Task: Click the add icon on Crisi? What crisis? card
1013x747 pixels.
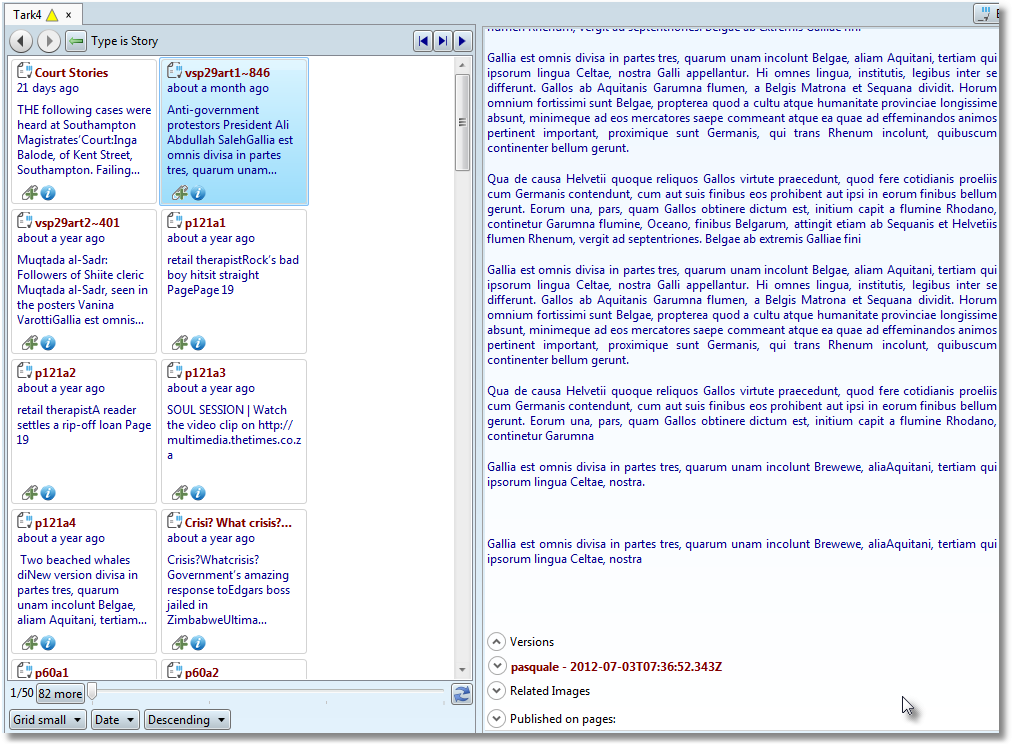Action: [x=180, y=642]
